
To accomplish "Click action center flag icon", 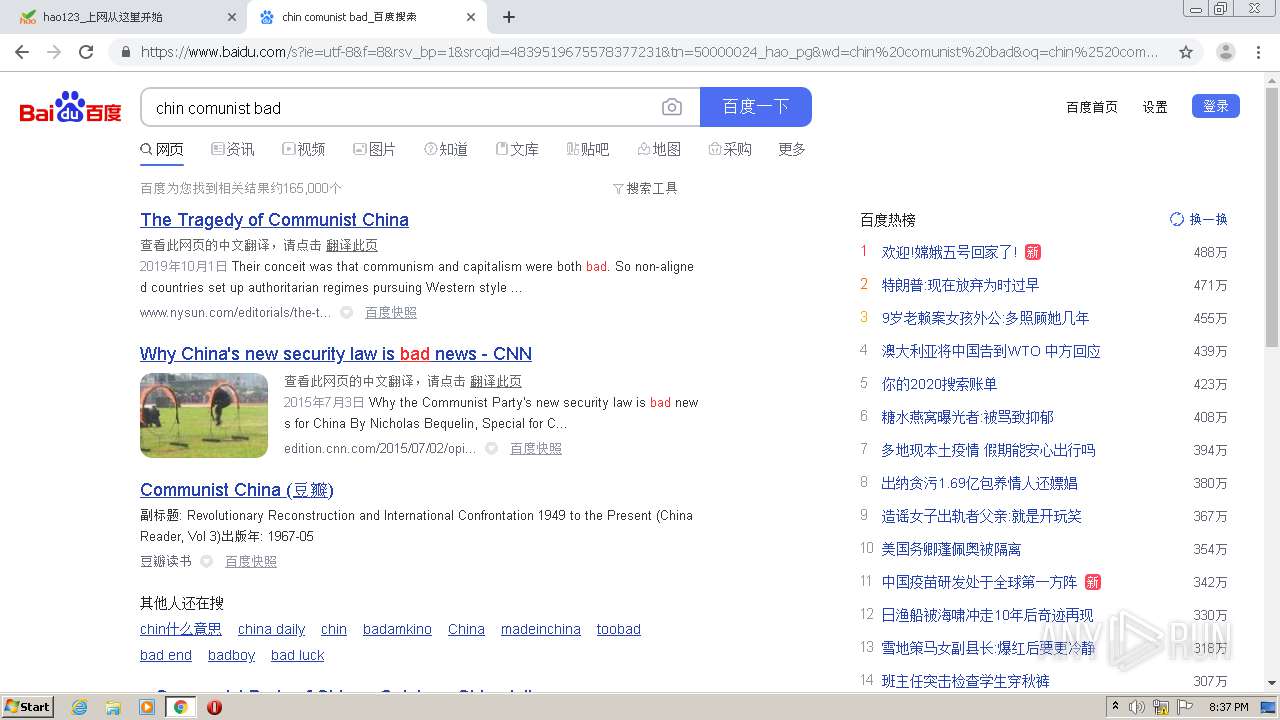I will [x=1184, y=707].
